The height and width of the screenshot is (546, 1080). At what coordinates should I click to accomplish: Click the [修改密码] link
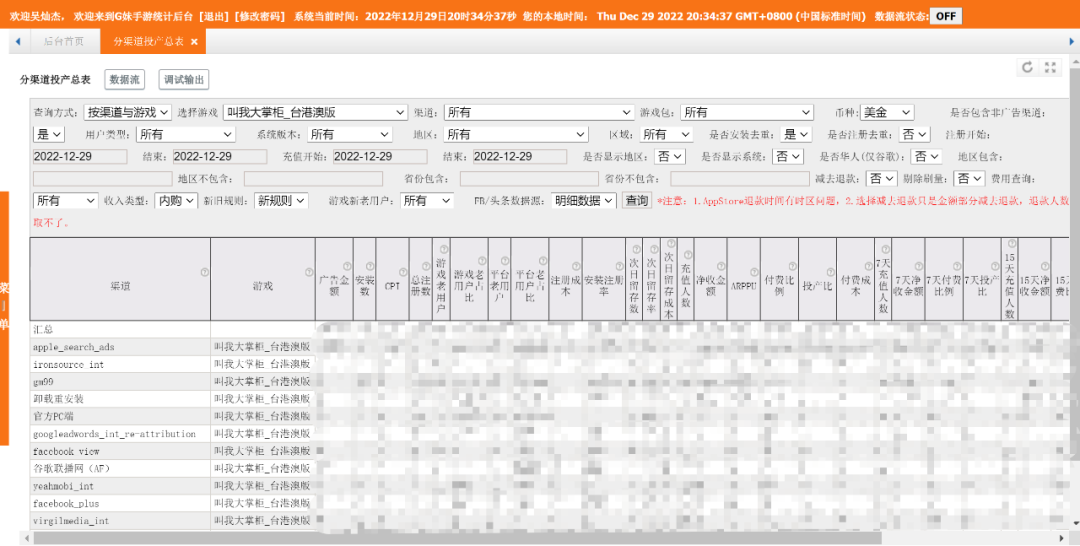(260, 16)
